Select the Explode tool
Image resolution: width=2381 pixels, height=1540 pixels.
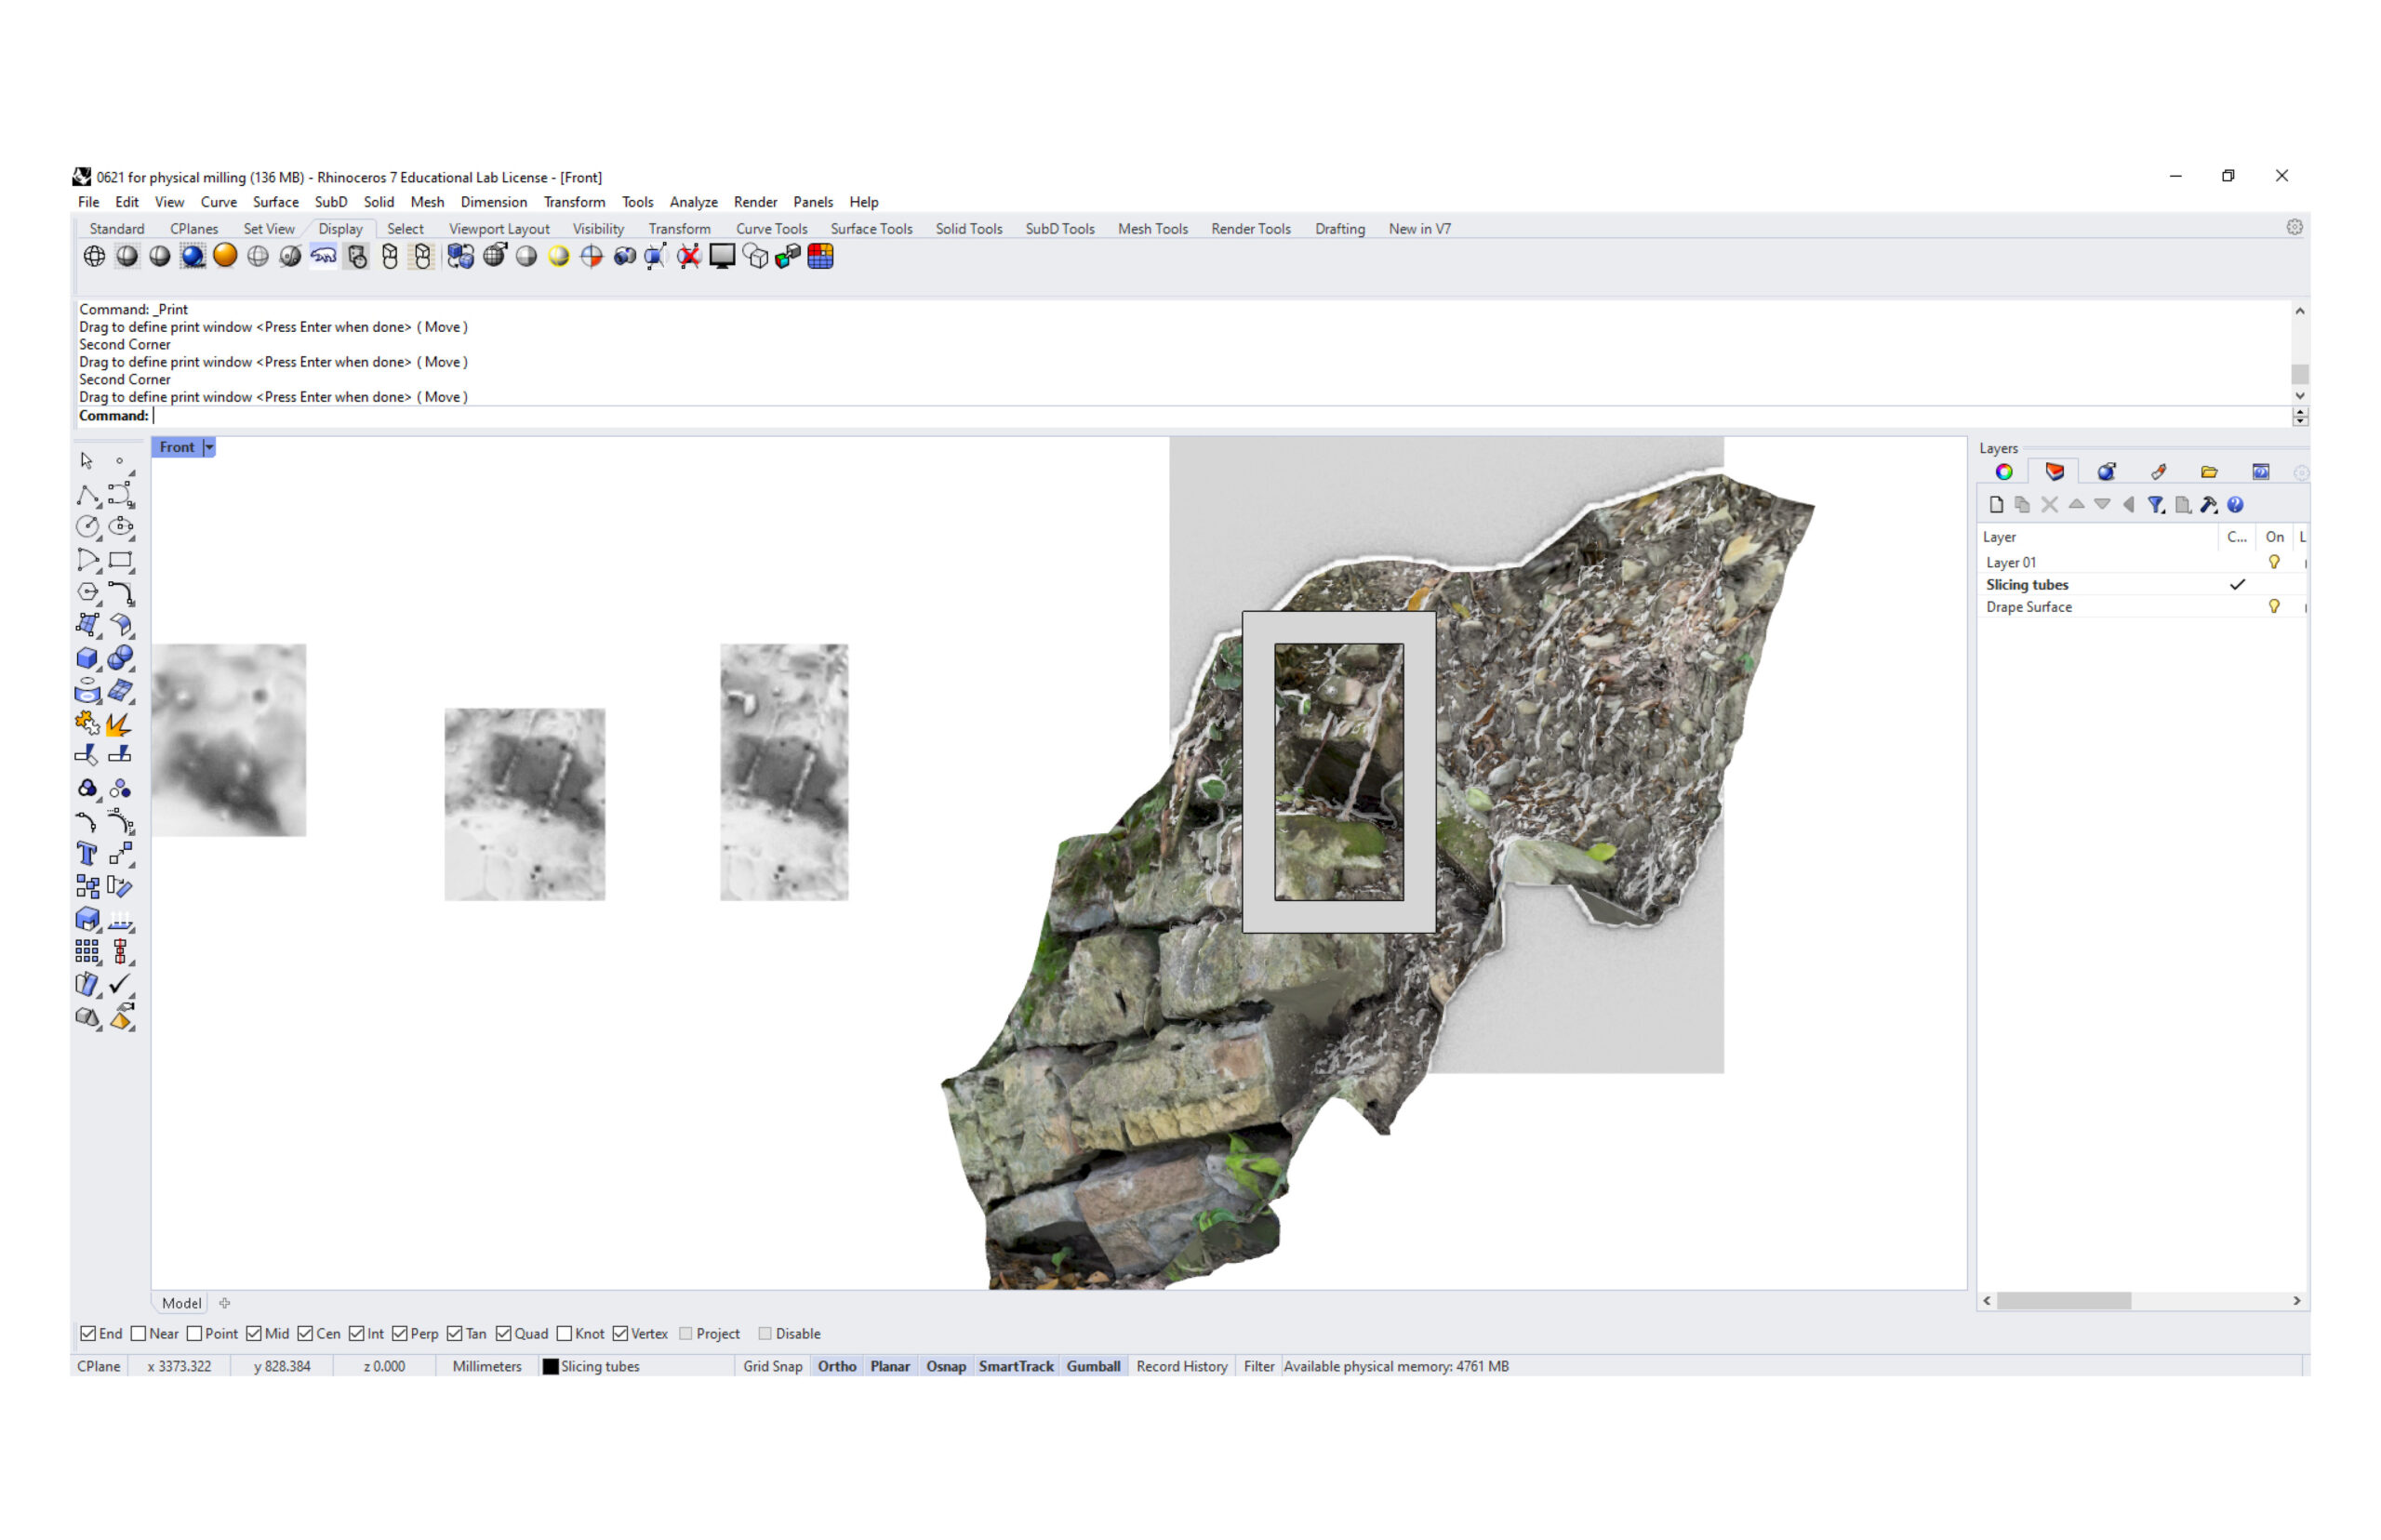tap(118, 723)
